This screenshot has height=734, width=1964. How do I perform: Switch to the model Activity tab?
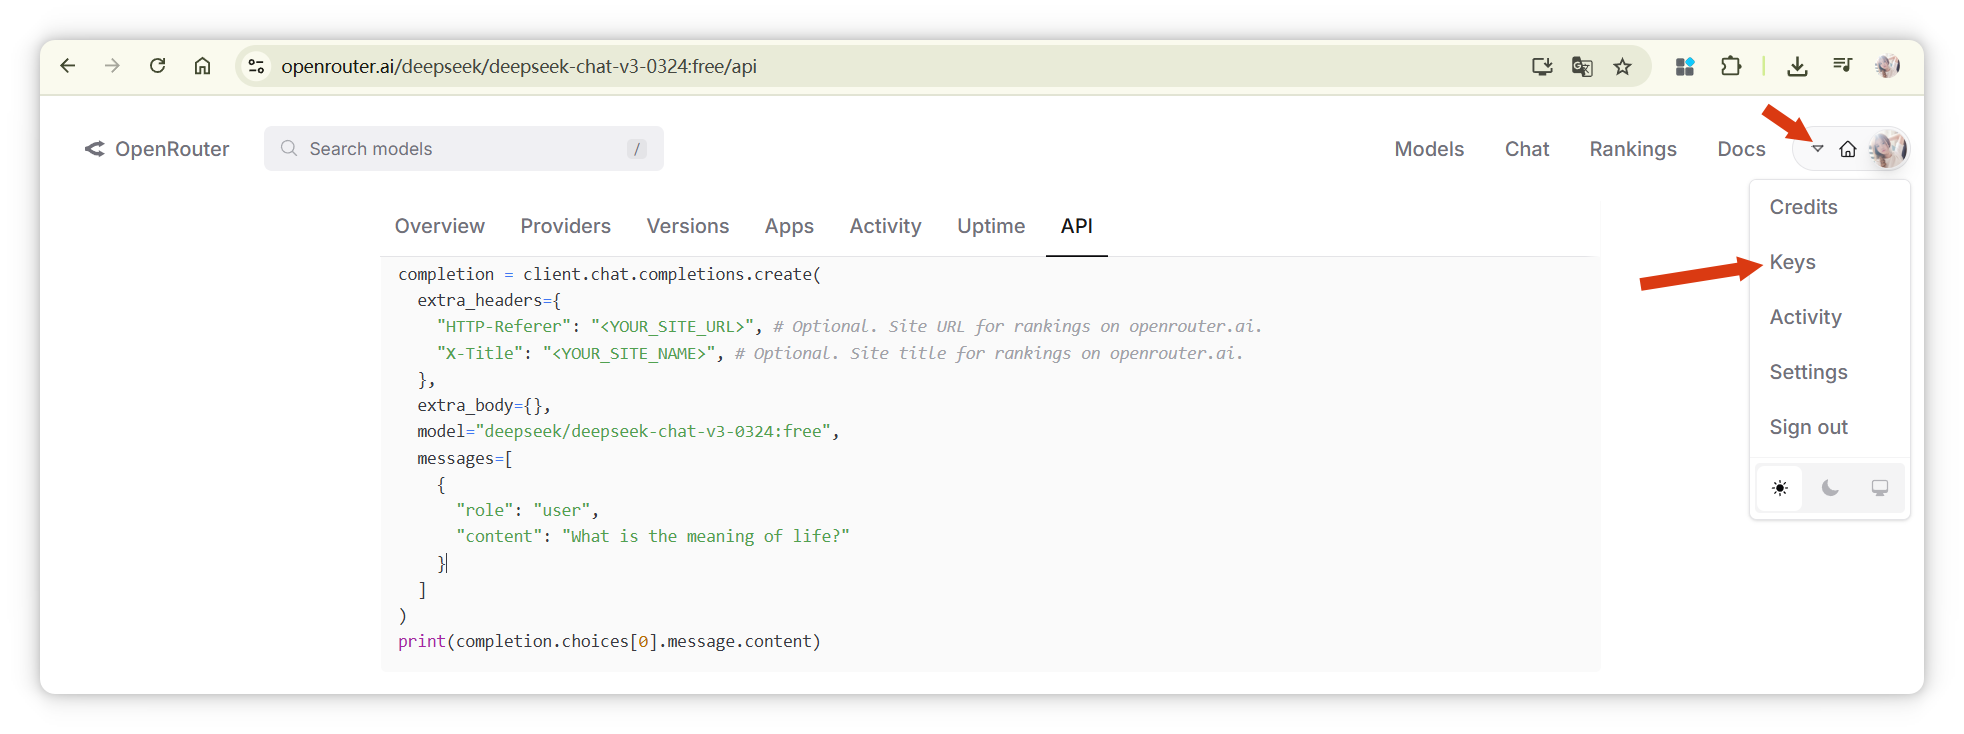[x=885, y=227]
